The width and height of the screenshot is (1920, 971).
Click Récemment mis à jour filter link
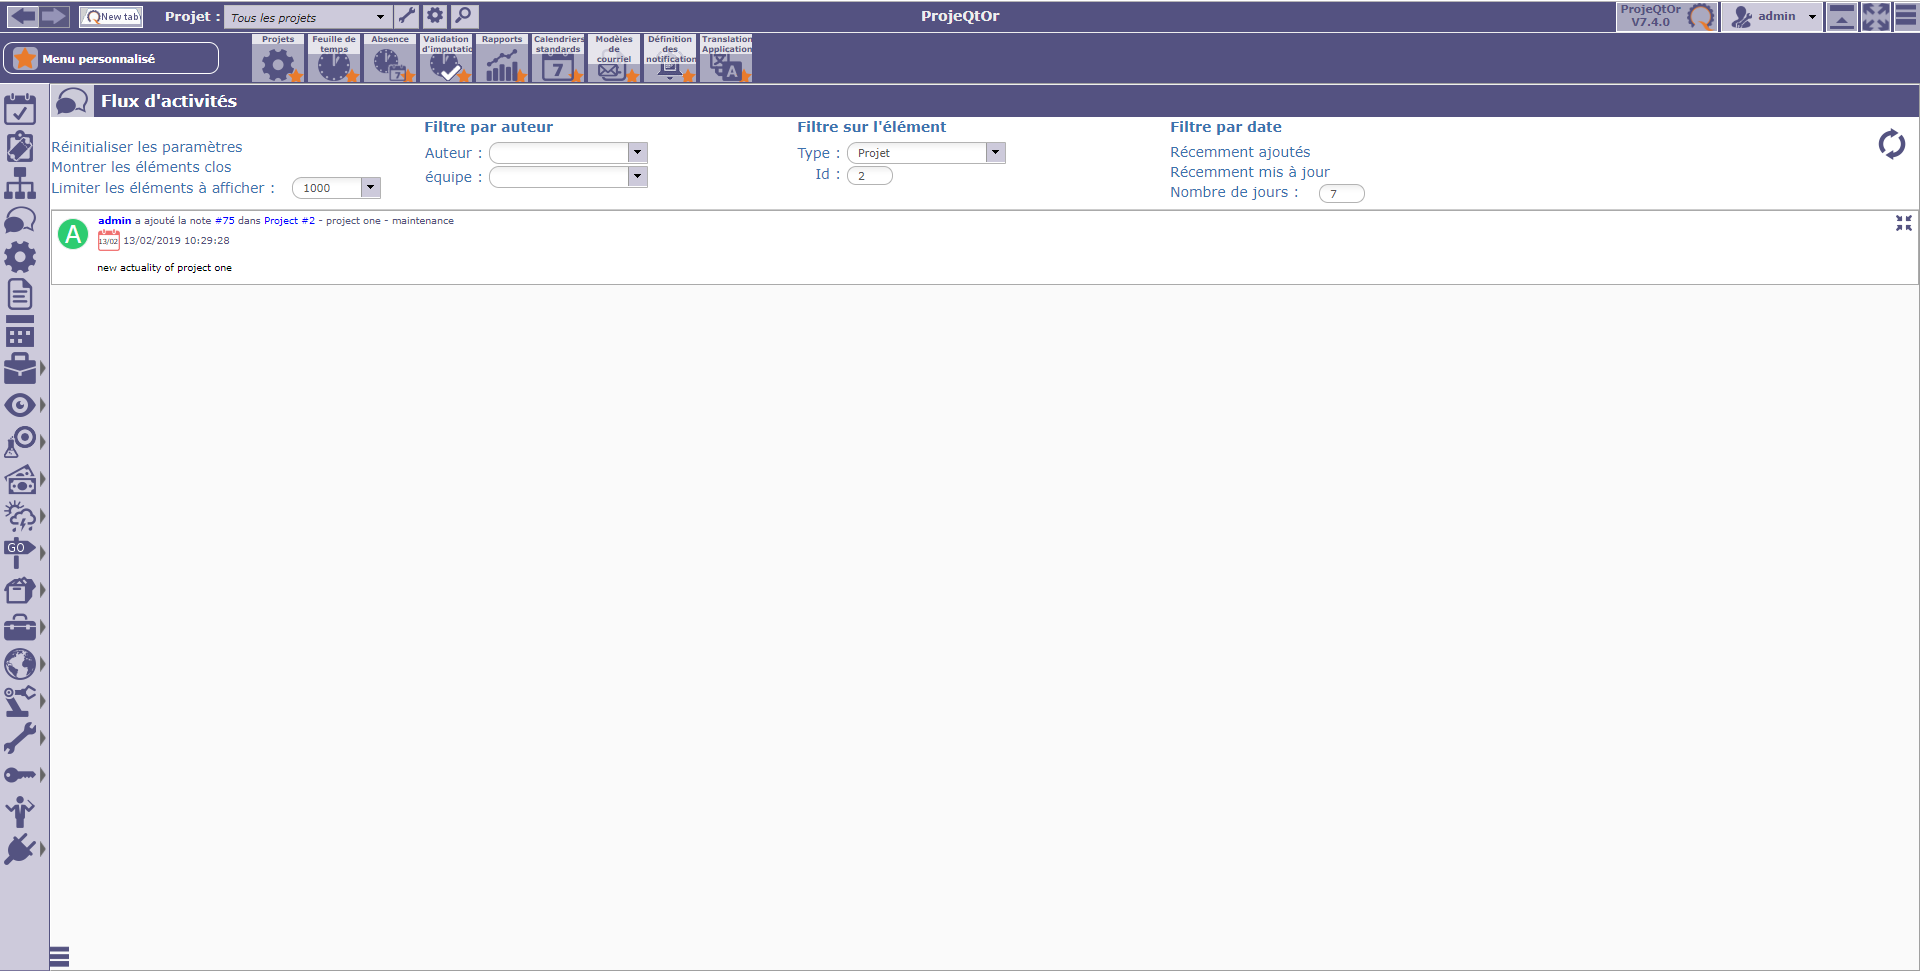pos(1250,172)
